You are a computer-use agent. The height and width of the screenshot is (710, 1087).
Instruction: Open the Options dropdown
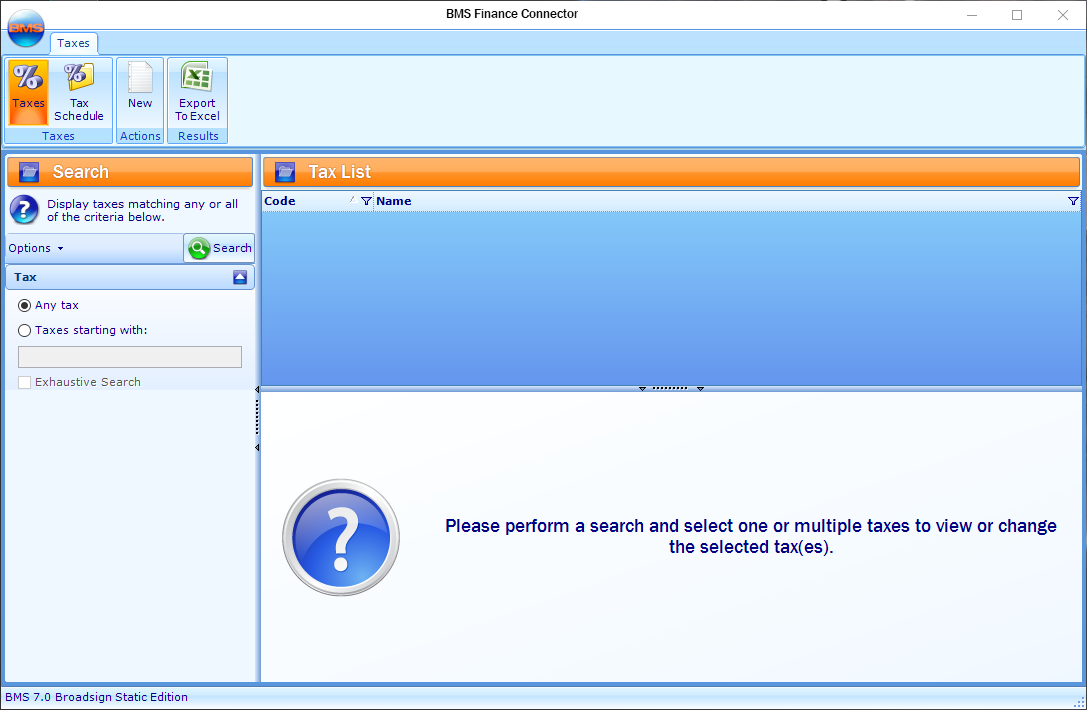click(x=36, y=248)
